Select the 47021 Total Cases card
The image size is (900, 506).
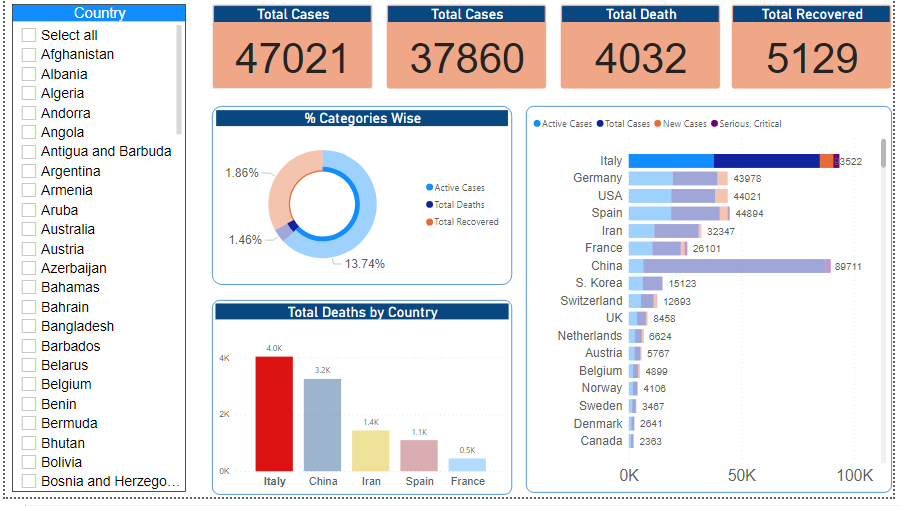click(293, 47)
